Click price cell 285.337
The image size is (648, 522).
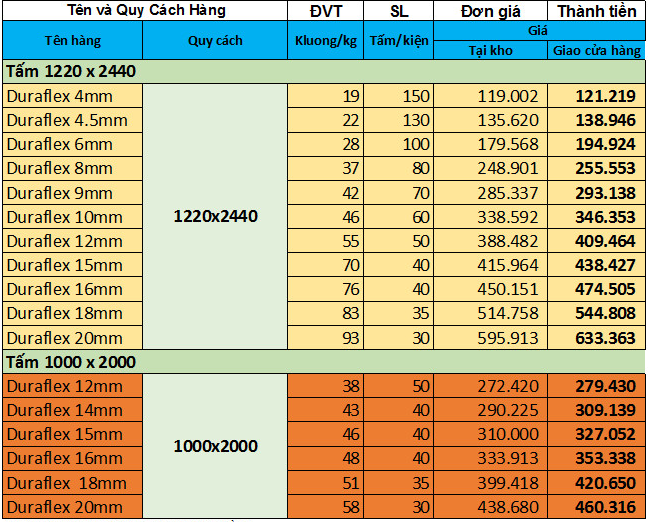tap(491, 193)
